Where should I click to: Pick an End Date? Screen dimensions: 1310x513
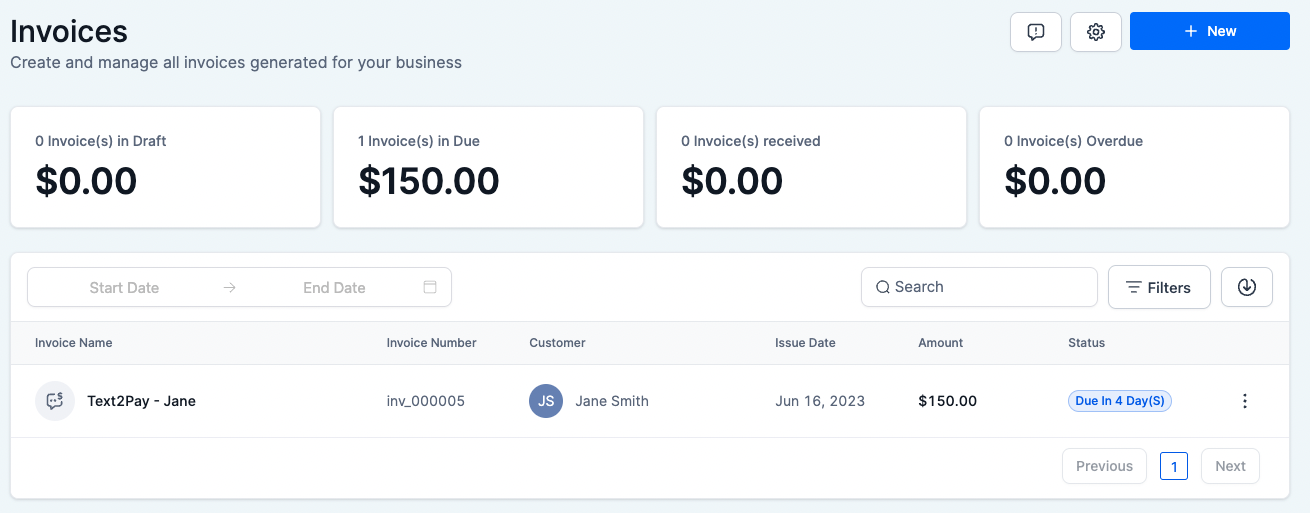(334, 287)
